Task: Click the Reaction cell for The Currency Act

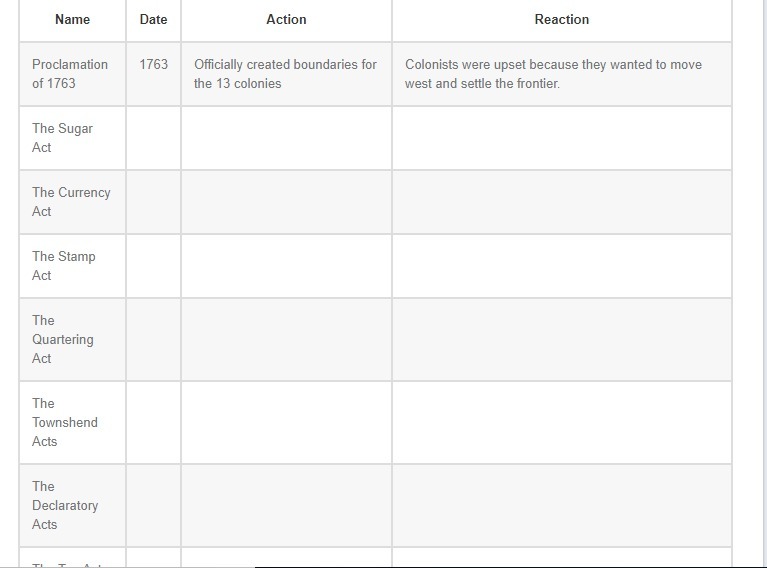Action: pos(561,202)
